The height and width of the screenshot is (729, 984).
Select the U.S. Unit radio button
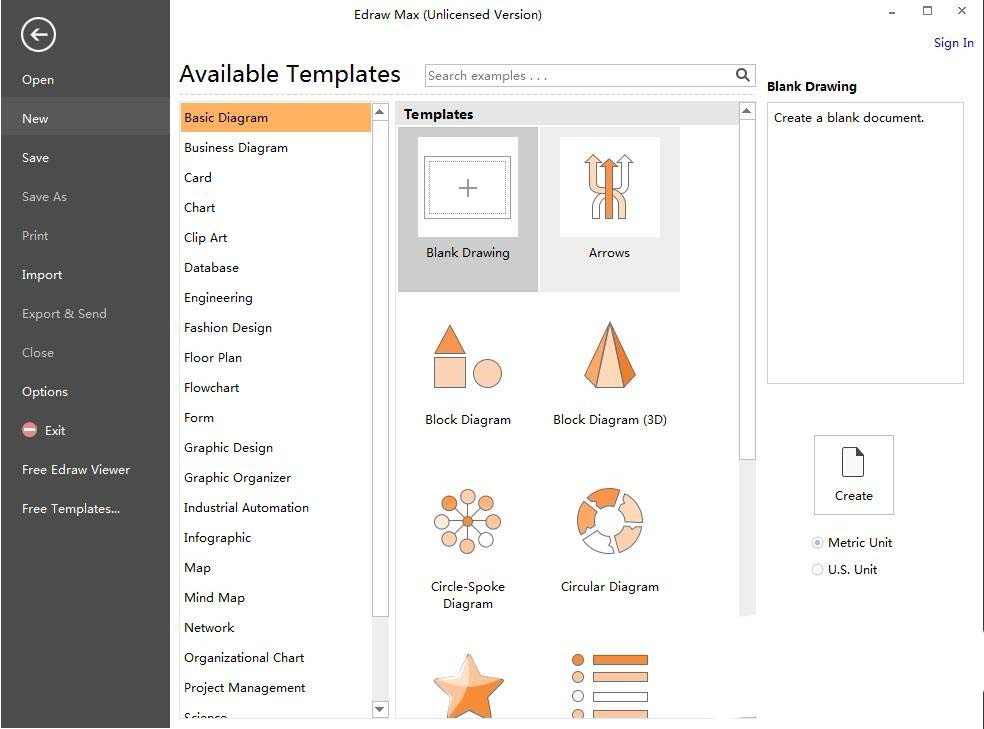[817, 570]
